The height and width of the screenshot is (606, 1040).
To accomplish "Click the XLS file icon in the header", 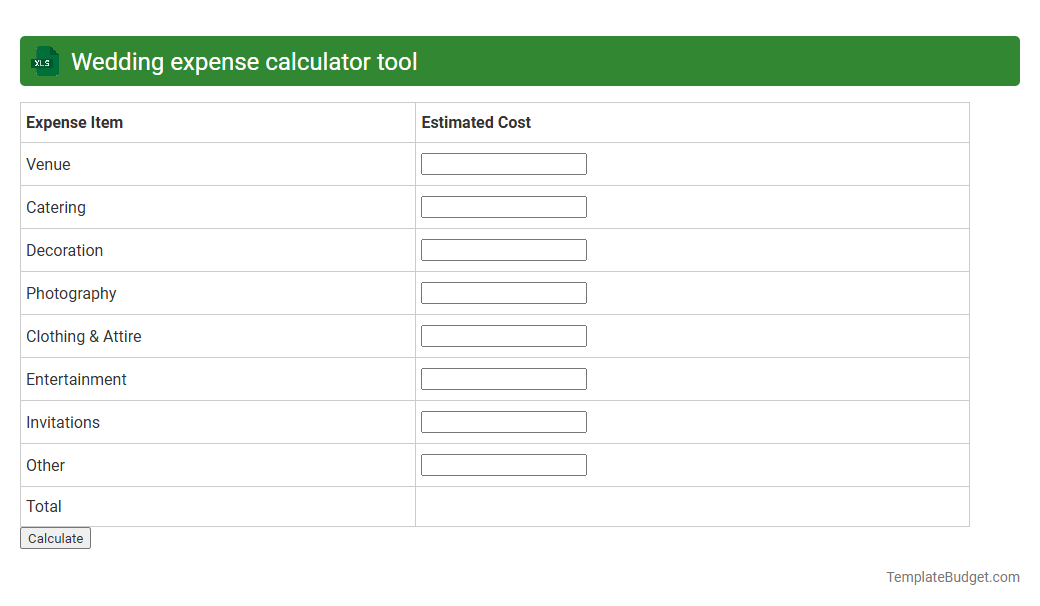I will pos(44,61).
